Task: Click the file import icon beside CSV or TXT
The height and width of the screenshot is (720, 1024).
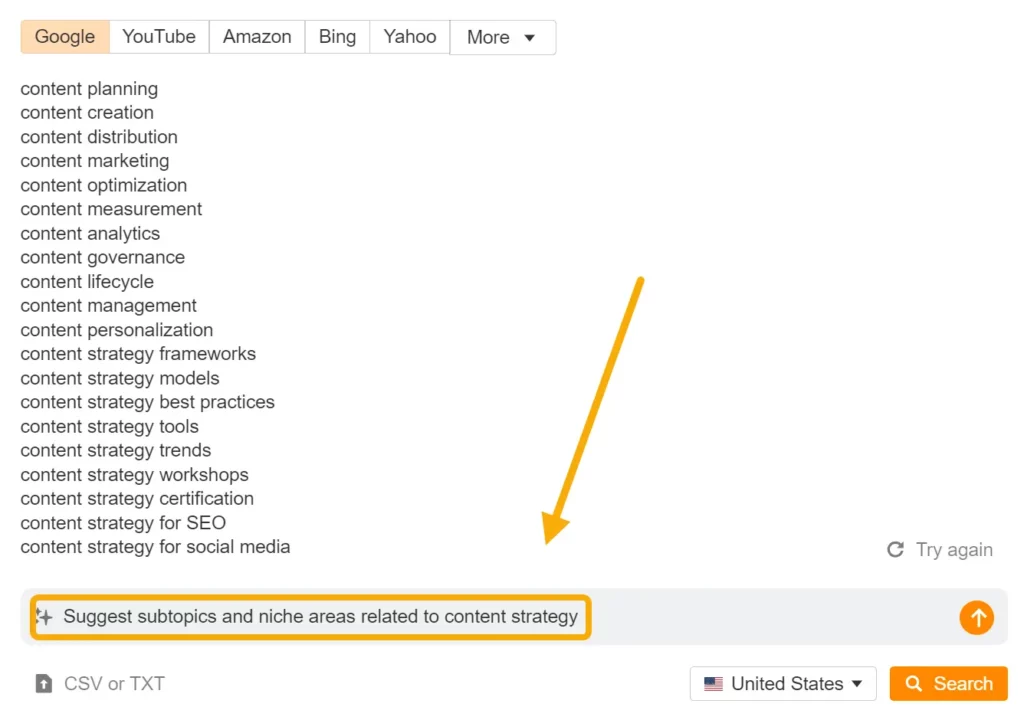Action: point(44,683)
